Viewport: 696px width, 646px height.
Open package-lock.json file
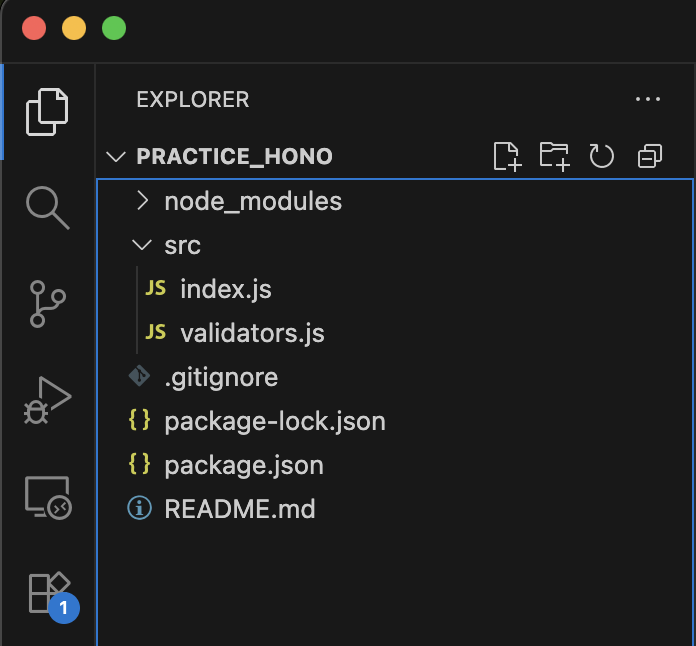point(274,421)
